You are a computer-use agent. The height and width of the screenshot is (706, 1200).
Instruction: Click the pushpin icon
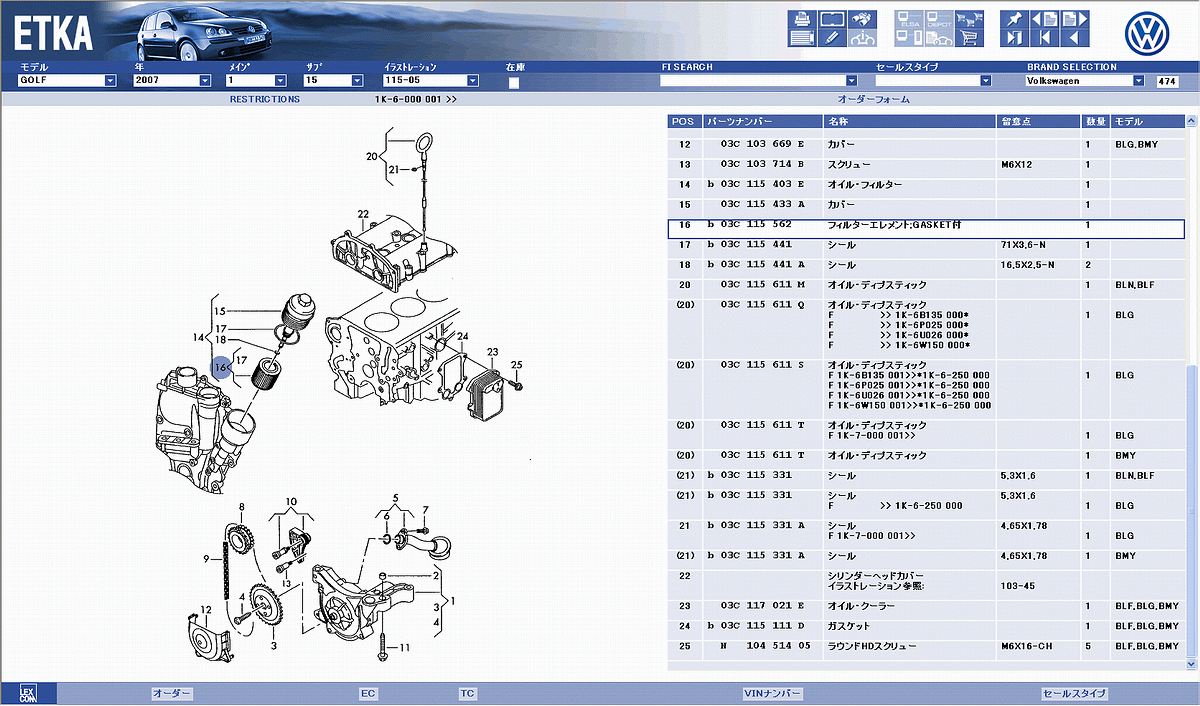(x=1014, y=18)
